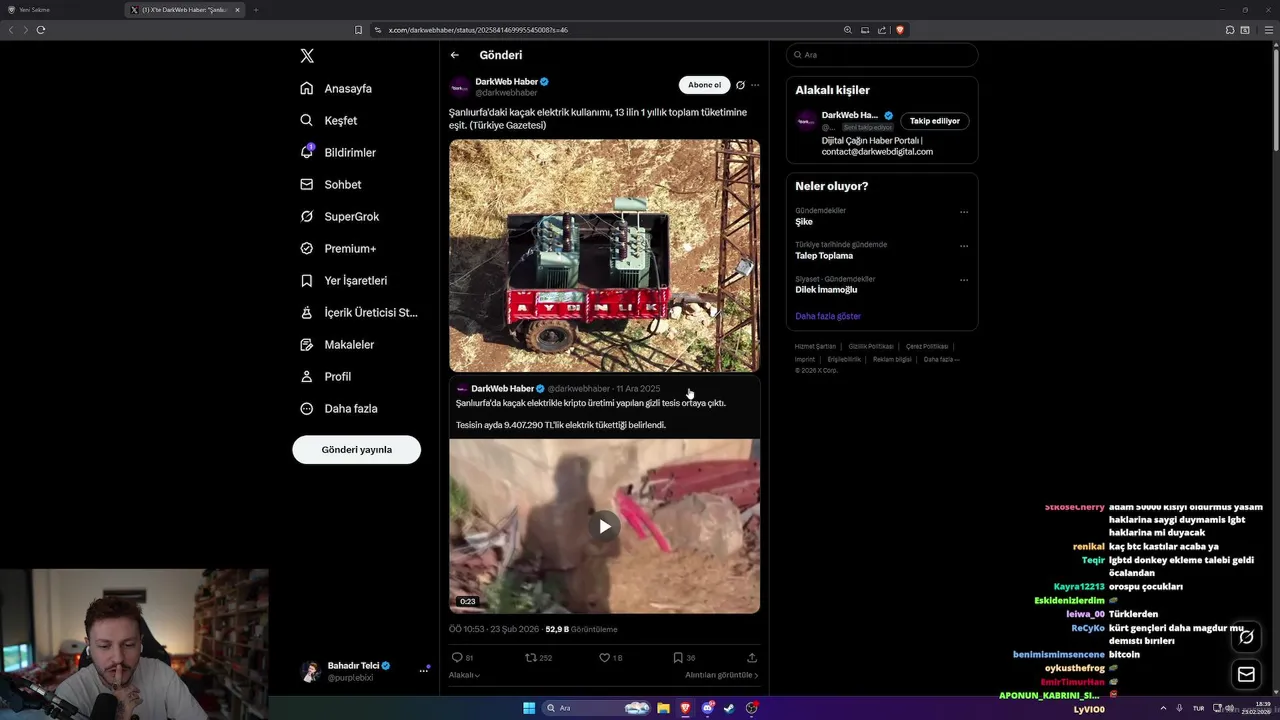Open account menu dots next to Bahadır Telci
This screenshot has height=720, width=1280.
[x=424, y=670]
